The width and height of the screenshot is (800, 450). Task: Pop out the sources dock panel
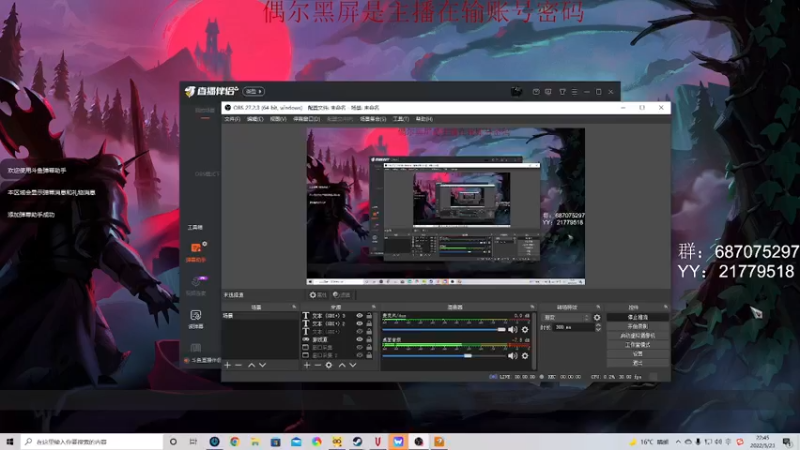tap(374, 307)
